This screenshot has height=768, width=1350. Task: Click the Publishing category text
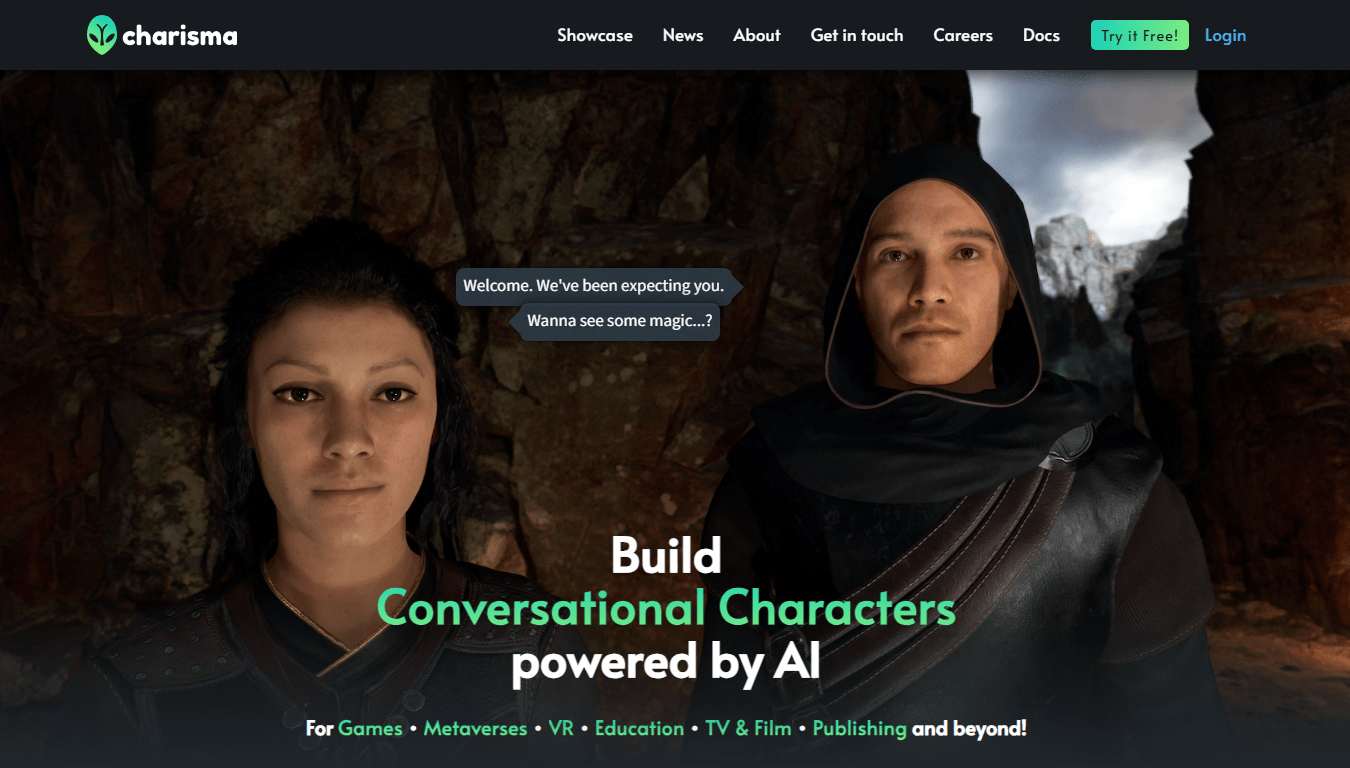pos(859,728)
